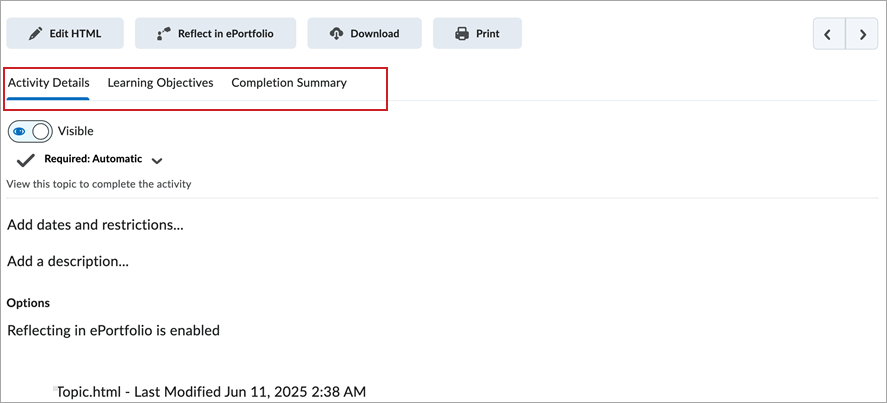Toggle the Visible switch off

tap(30, 131)
